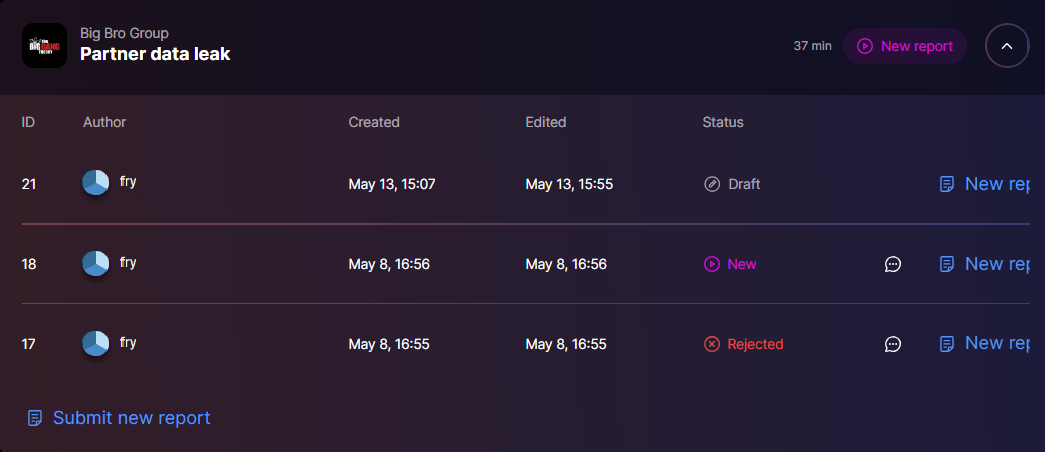The image size is (1045, 452).
Task: Sort by the Edited column header
Action: 546,122
